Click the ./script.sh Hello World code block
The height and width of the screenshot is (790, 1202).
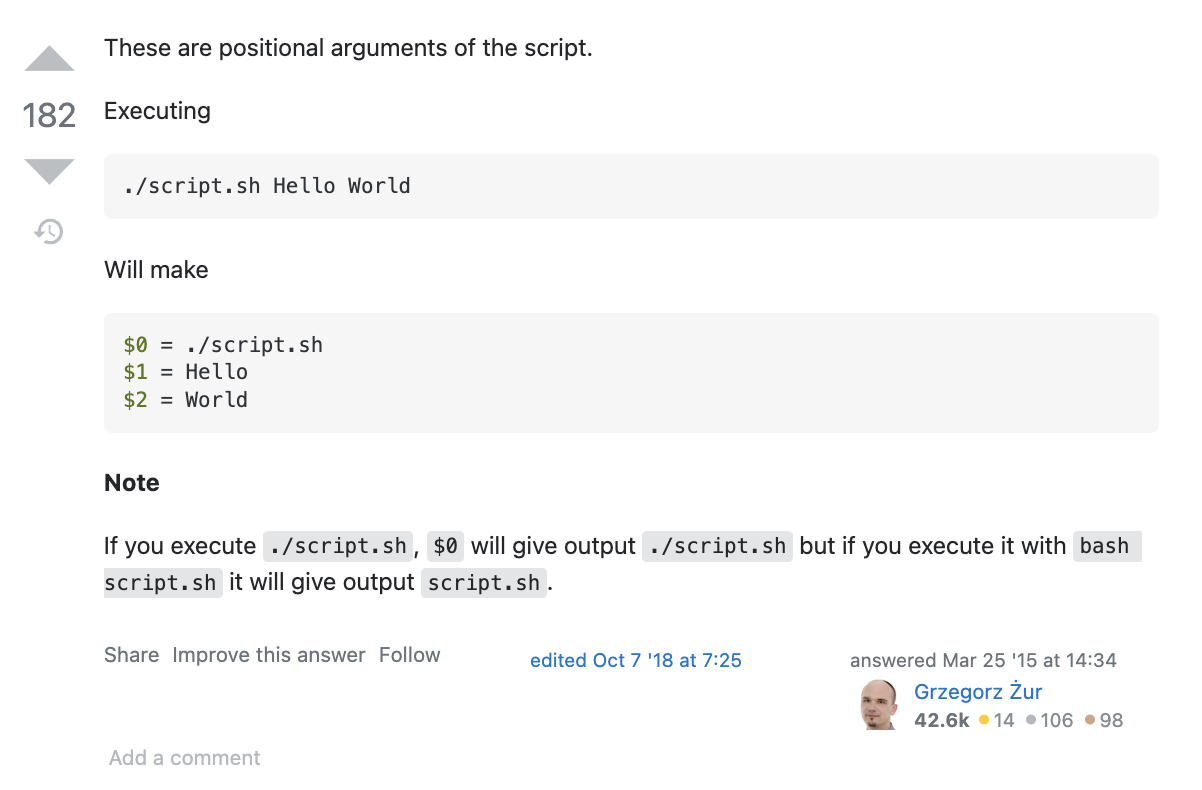tap(631, 186)
